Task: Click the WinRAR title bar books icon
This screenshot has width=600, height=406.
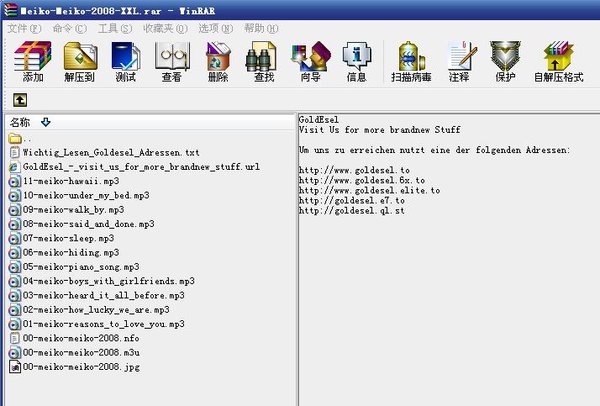Action: pyautogui.click(x=11, y=9)
